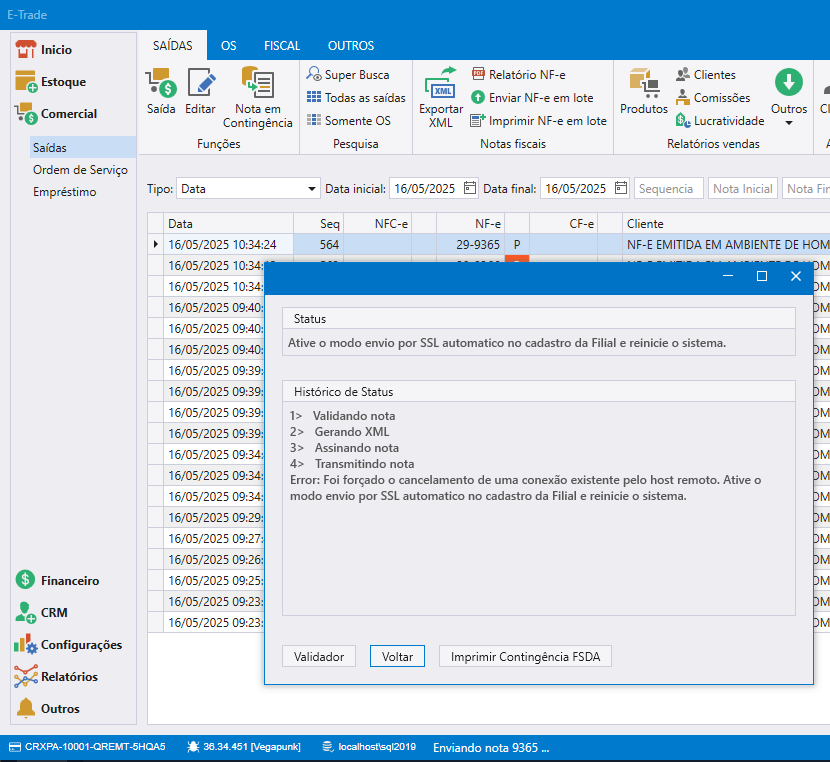Image resolution: width=830 pixels, height=762 pixels.
Task: Click Enviar NF-e em lote
Action: pos(532,97)
